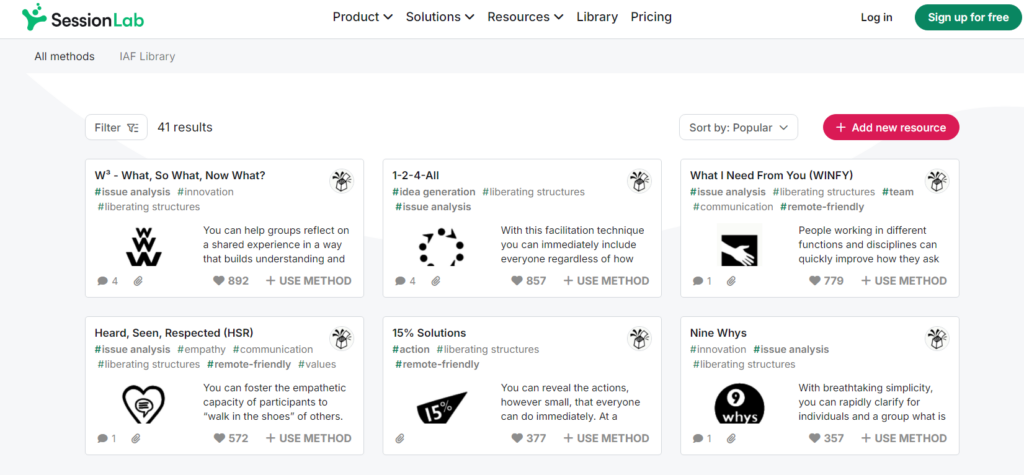1024x475 pixels.
Task: Click the 9 whys ball thumbnail
Action: click(x=739, y=404)
